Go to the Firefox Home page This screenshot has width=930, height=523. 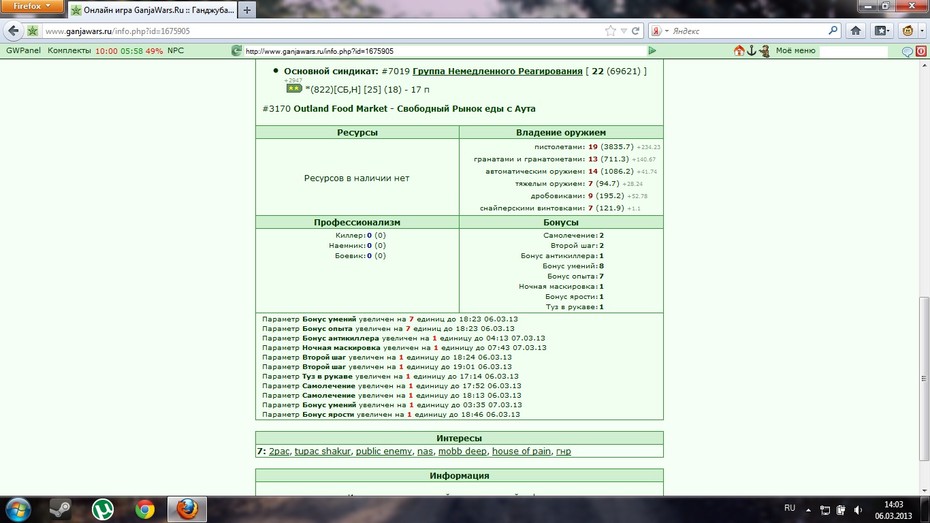point(855,31)
